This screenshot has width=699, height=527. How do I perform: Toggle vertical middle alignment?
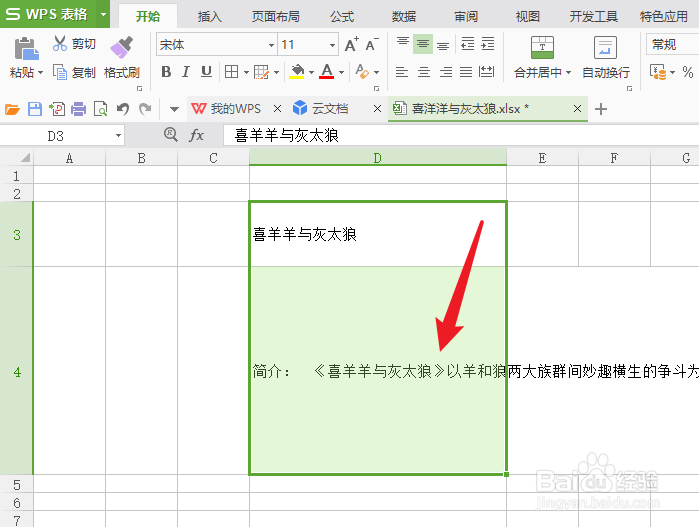tap(423, 44)
